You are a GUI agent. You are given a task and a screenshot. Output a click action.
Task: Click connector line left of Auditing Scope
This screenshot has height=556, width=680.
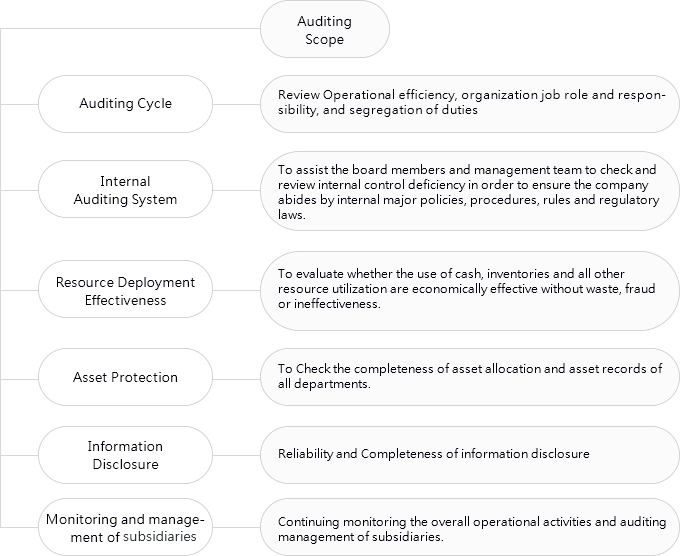130,29
